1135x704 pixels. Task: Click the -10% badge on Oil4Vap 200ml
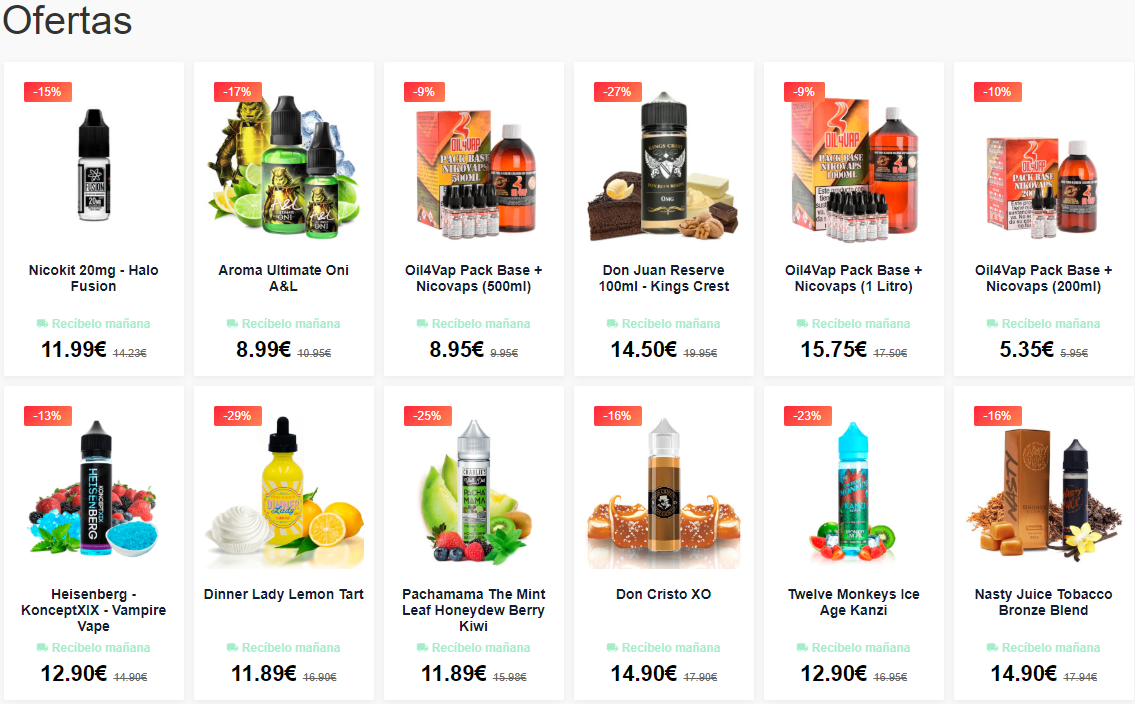[995, 92]
